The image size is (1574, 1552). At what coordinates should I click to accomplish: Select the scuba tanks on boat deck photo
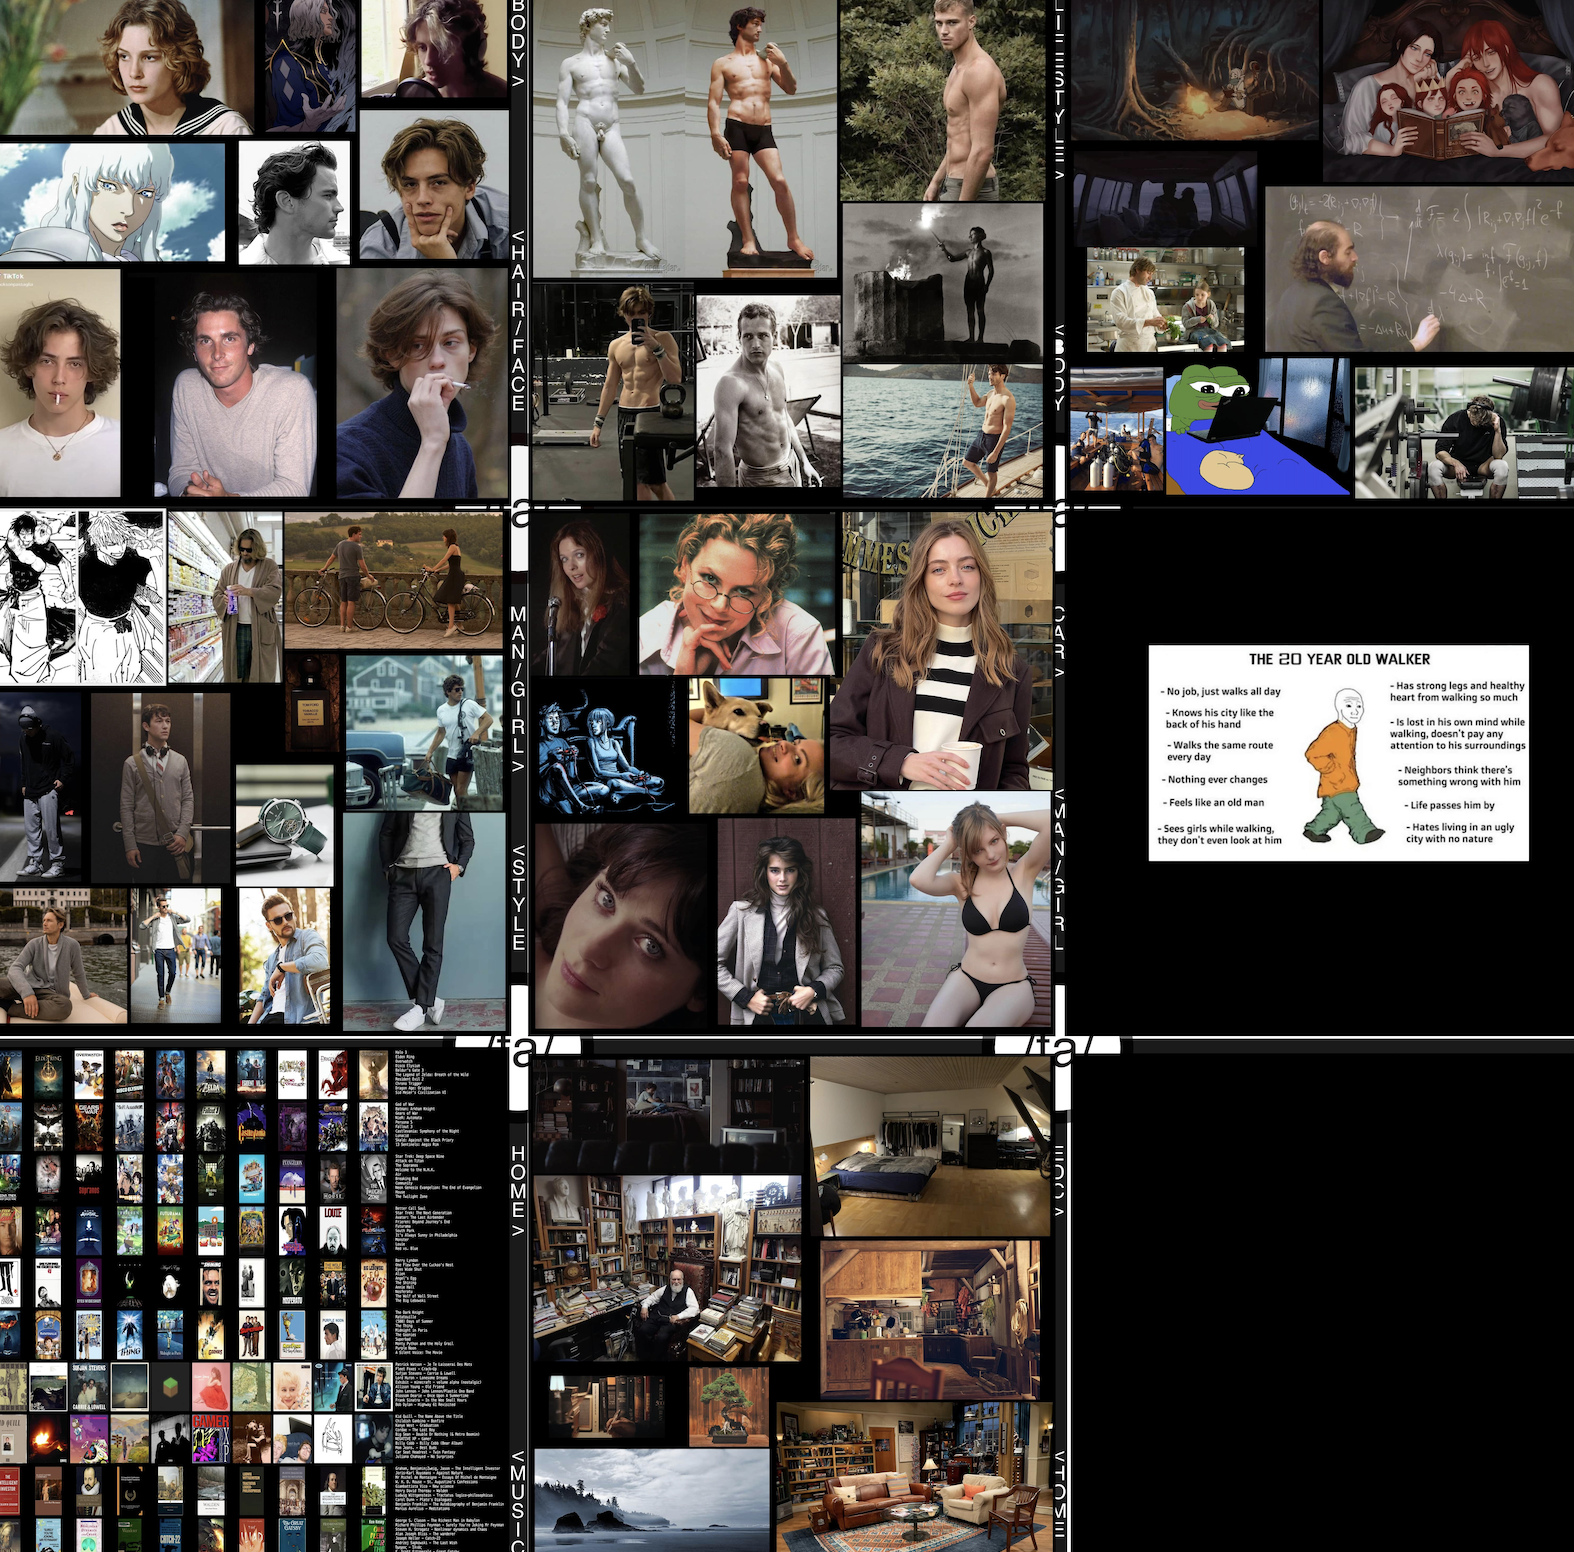(x=1116, y=429)
